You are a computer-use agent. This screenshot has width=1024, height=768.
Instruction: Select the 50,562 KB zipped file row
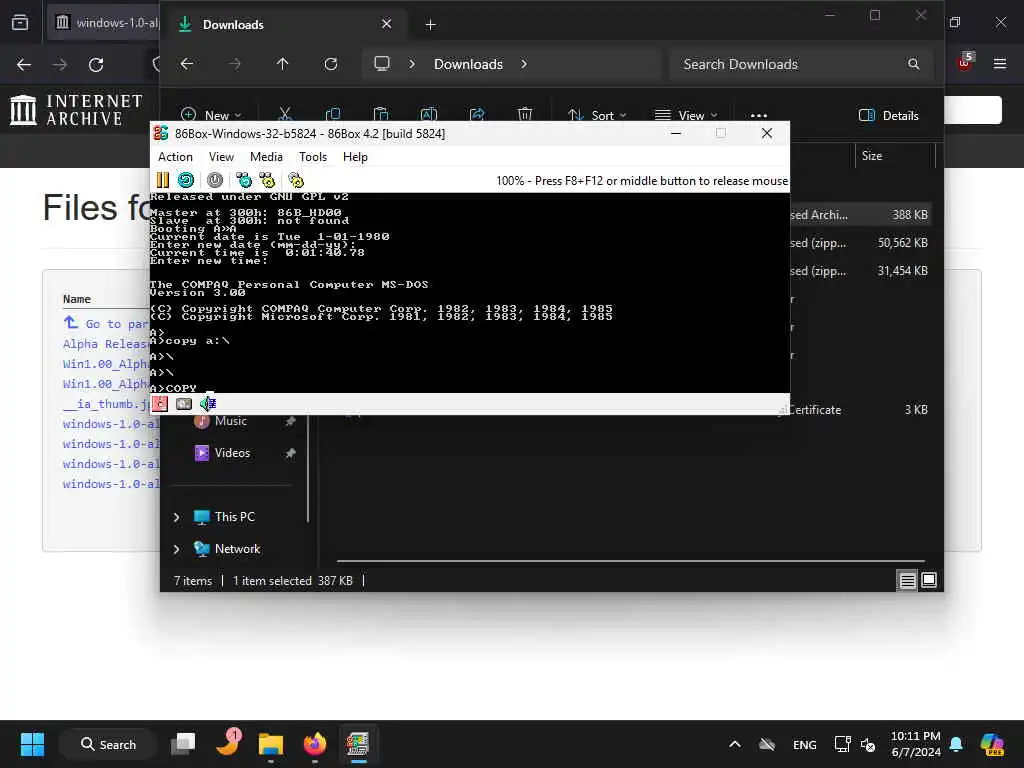pyautogui.click(x=859, y=243)
